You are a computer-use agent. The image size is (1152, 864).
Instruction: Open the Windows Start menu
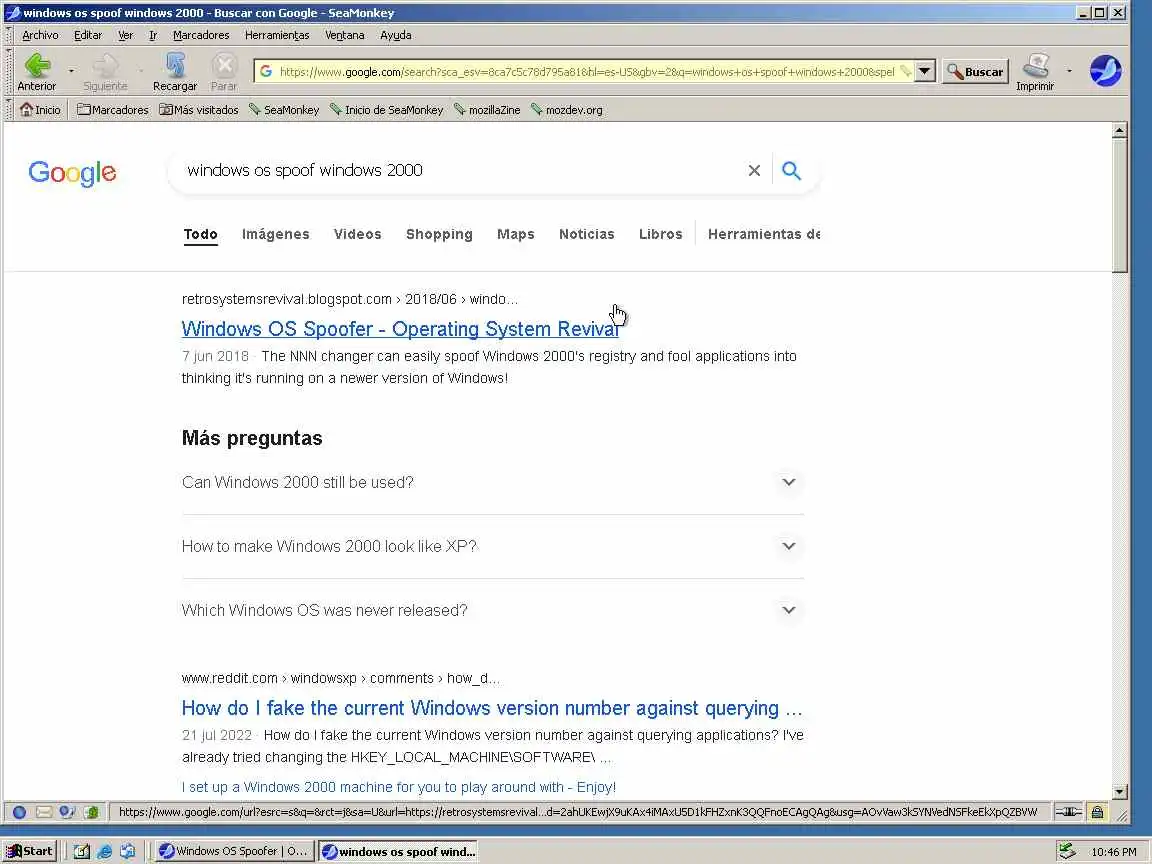point(29,851)
